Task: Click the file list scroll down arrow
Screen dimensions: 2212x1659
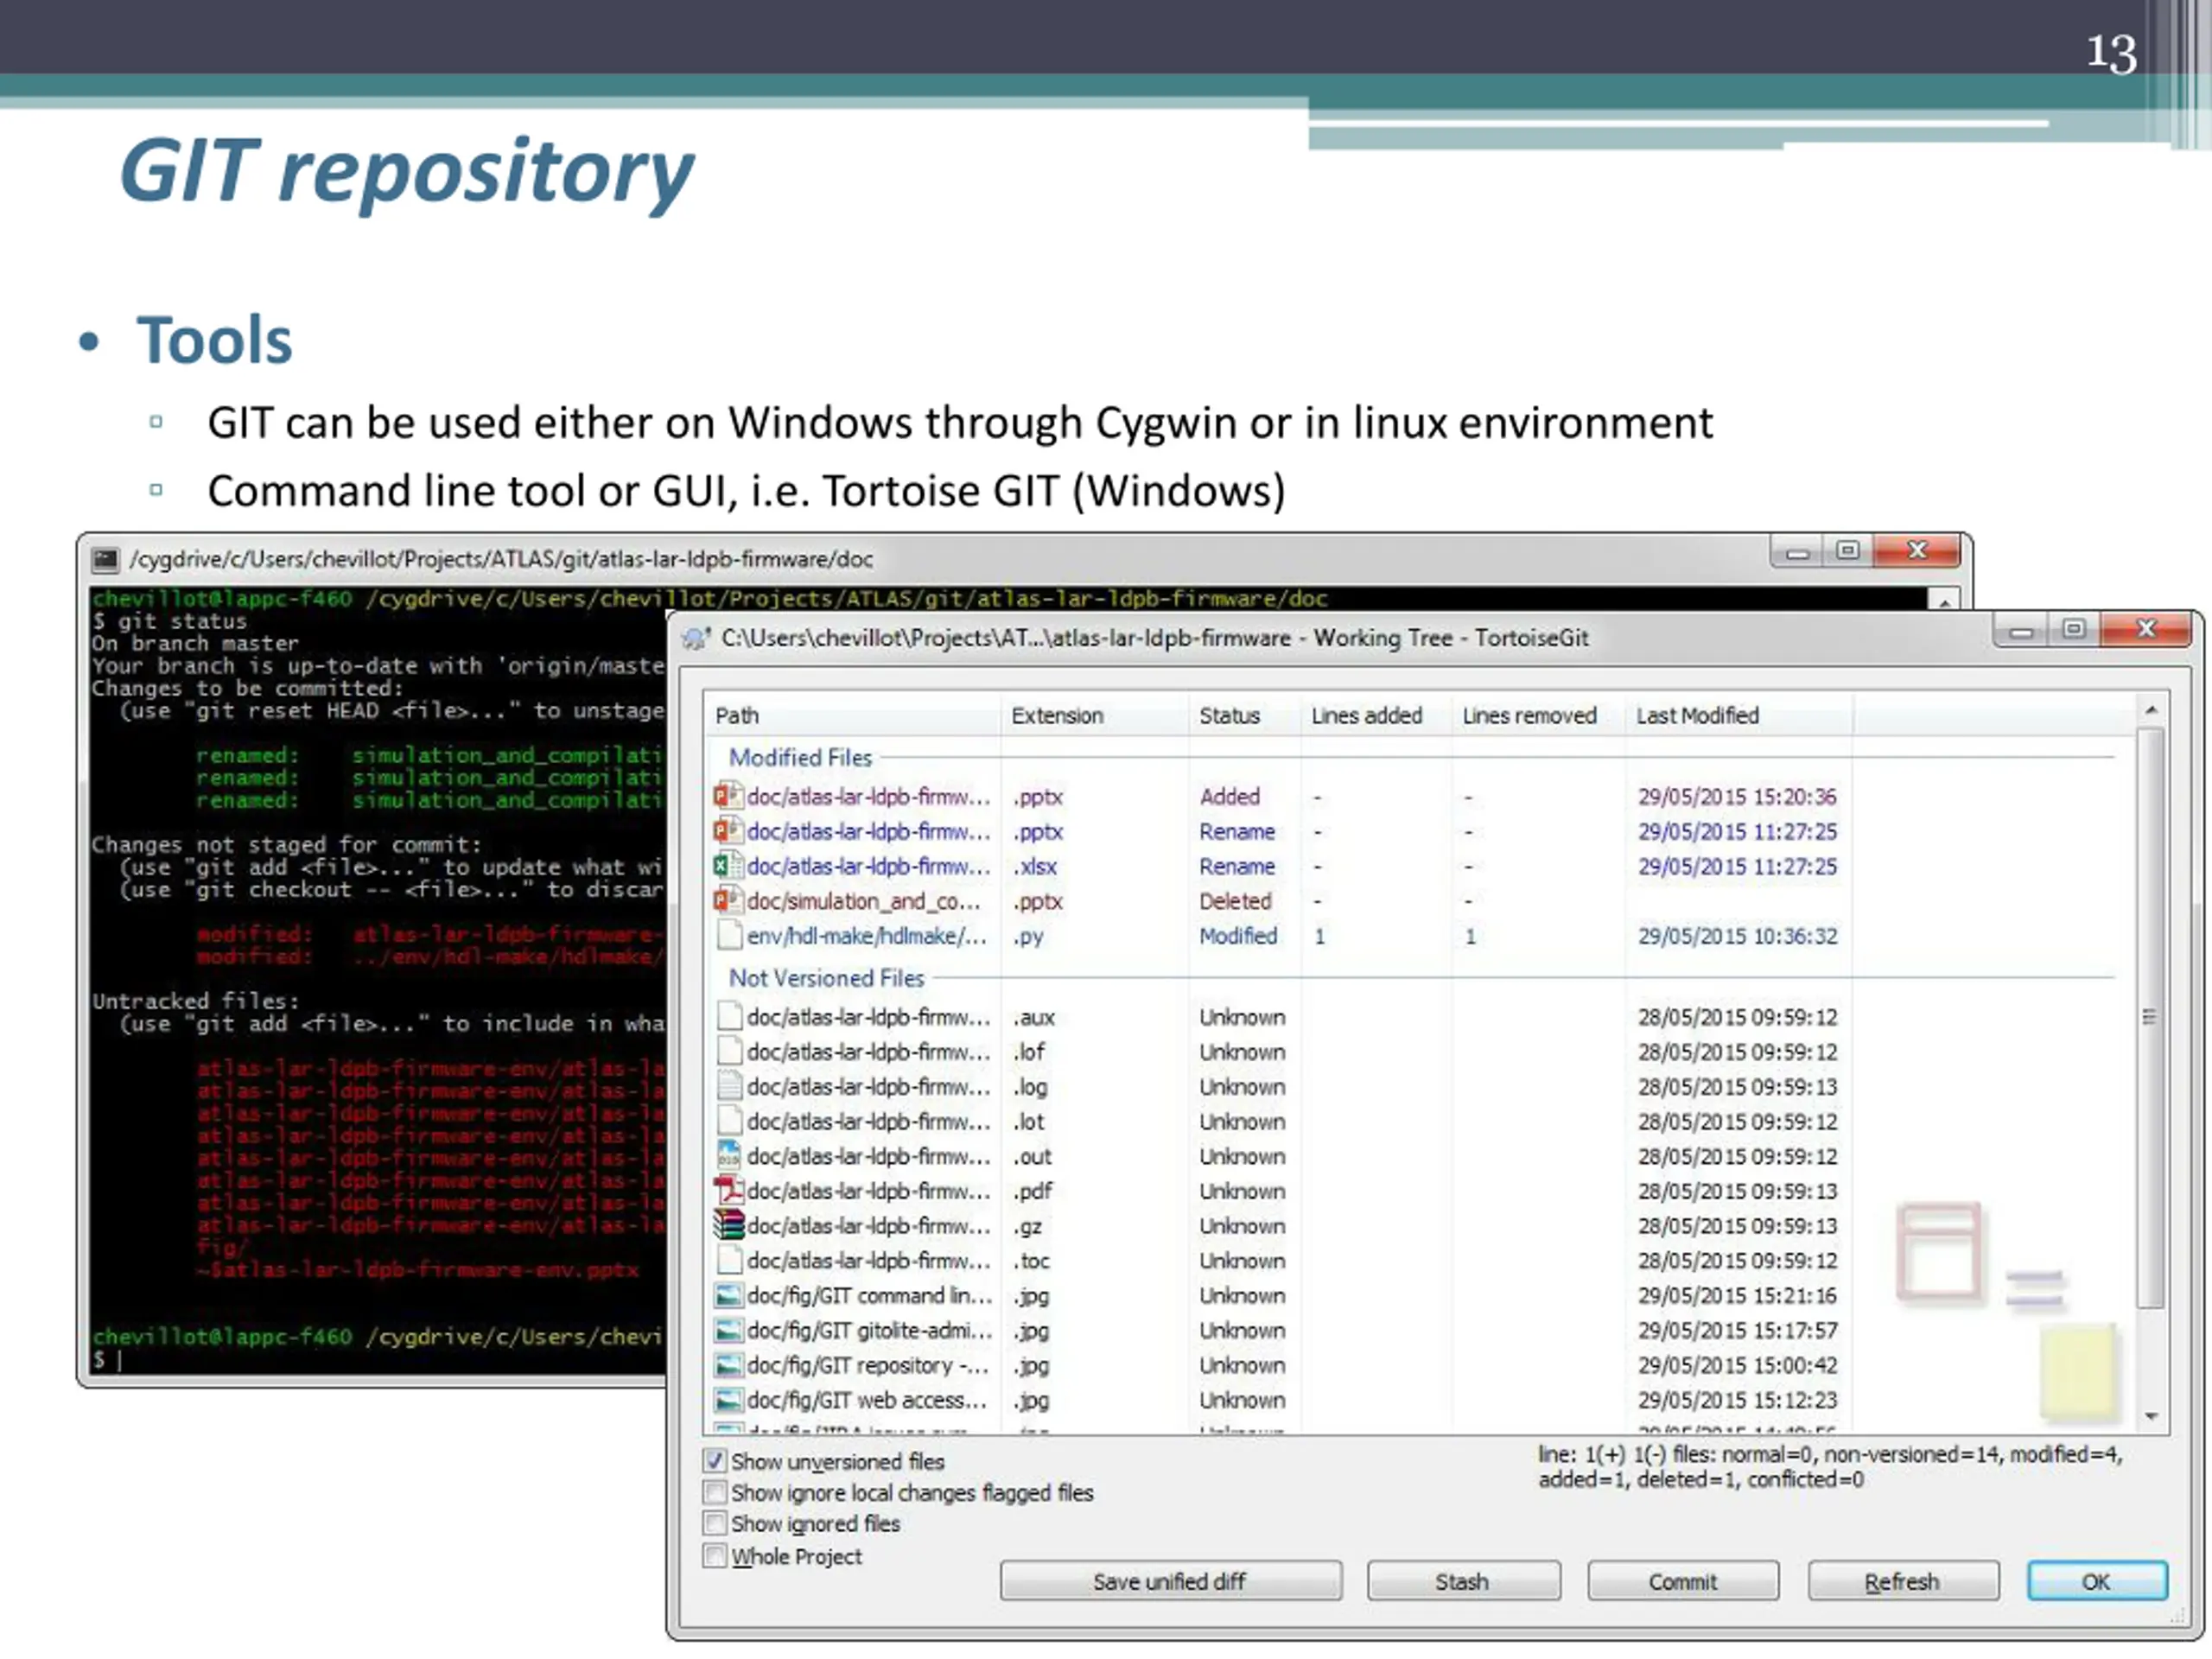Action: (2151, 1417)
